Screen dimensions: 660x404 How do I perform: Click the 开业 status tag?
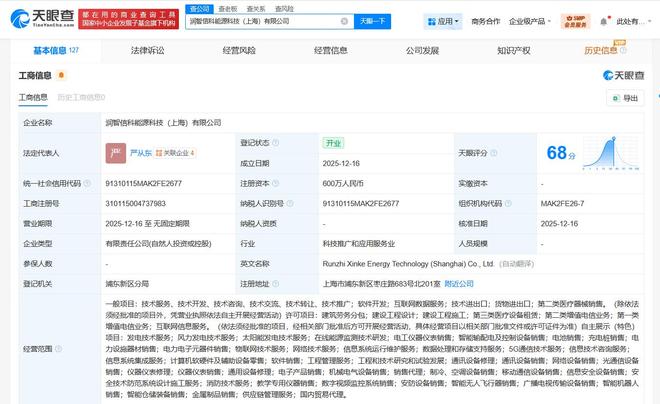point(333,143)
